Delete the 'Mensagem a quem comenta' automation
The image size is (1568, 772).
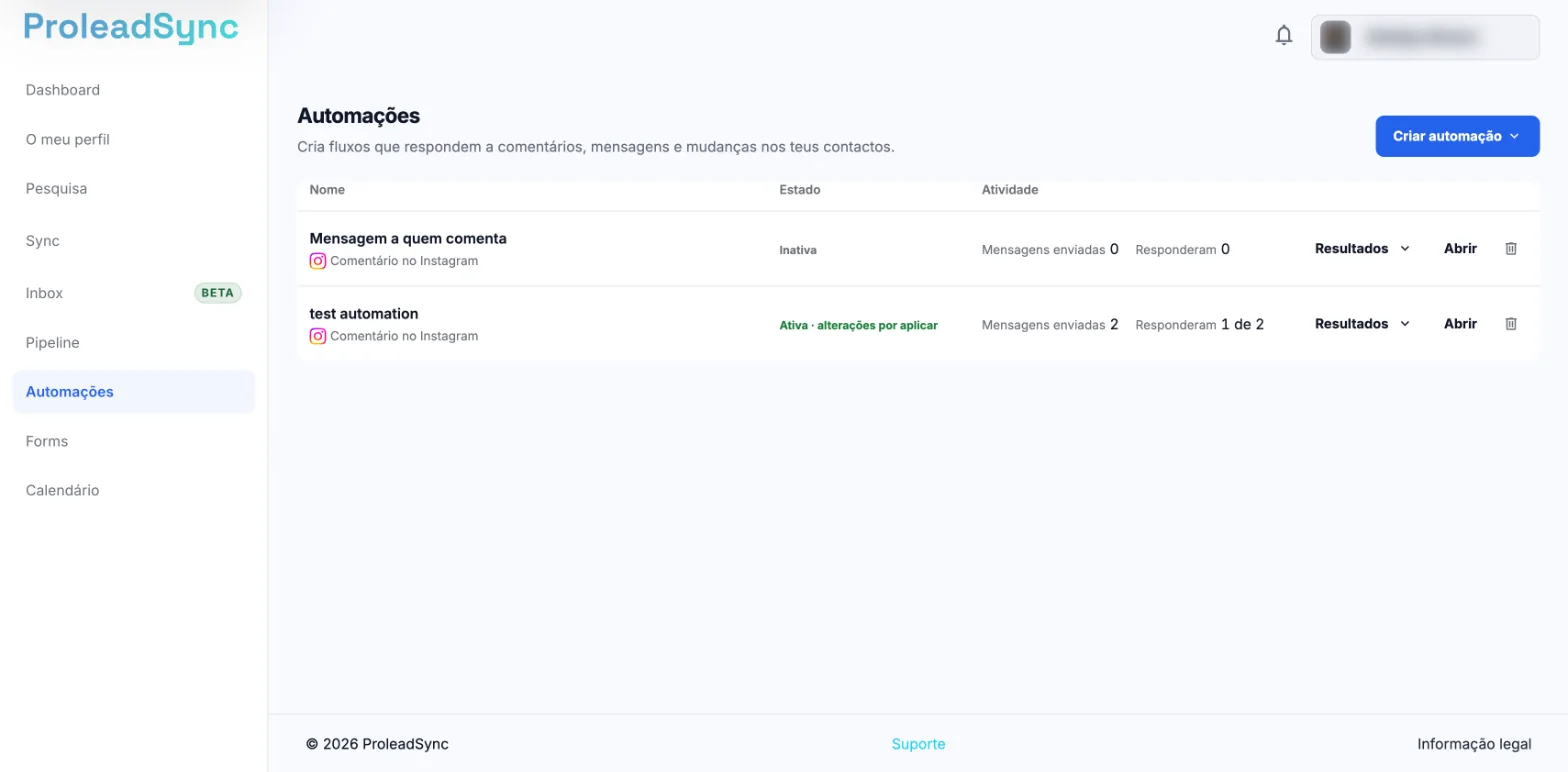click(1511, 248)
